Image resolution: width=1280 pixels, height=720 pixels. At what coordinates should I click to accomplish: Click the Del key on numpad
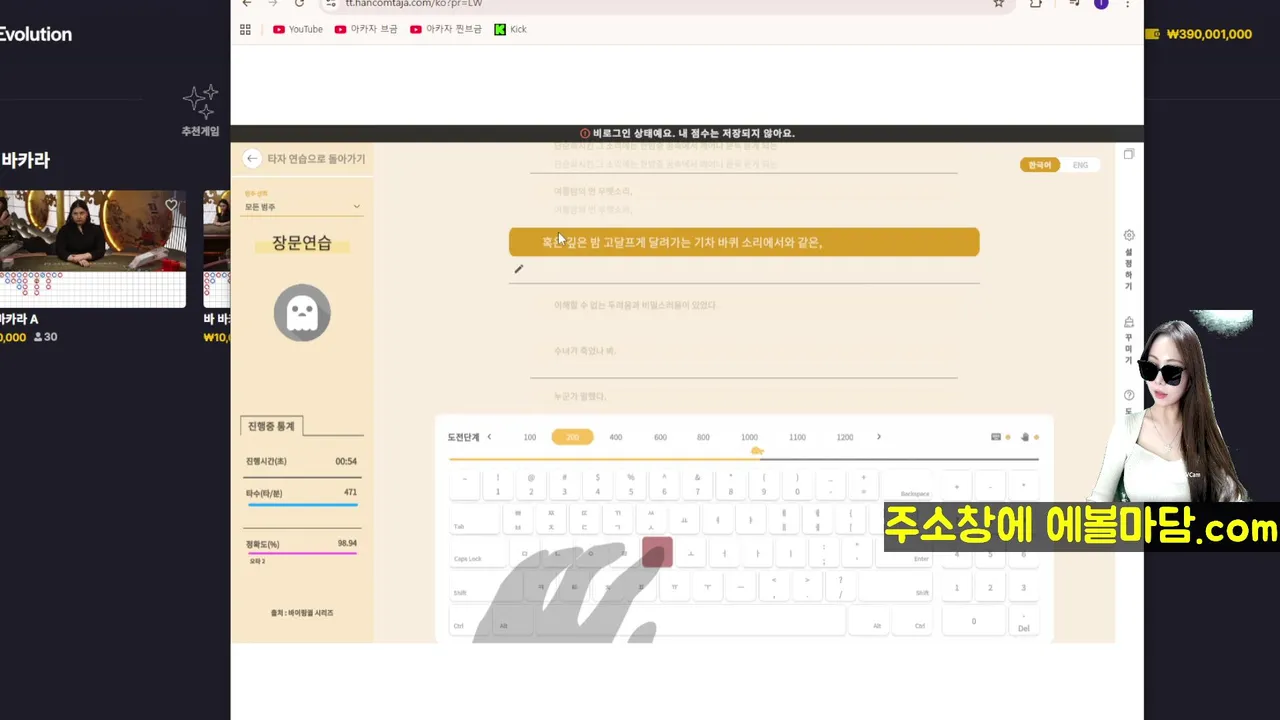(1023, 621)
